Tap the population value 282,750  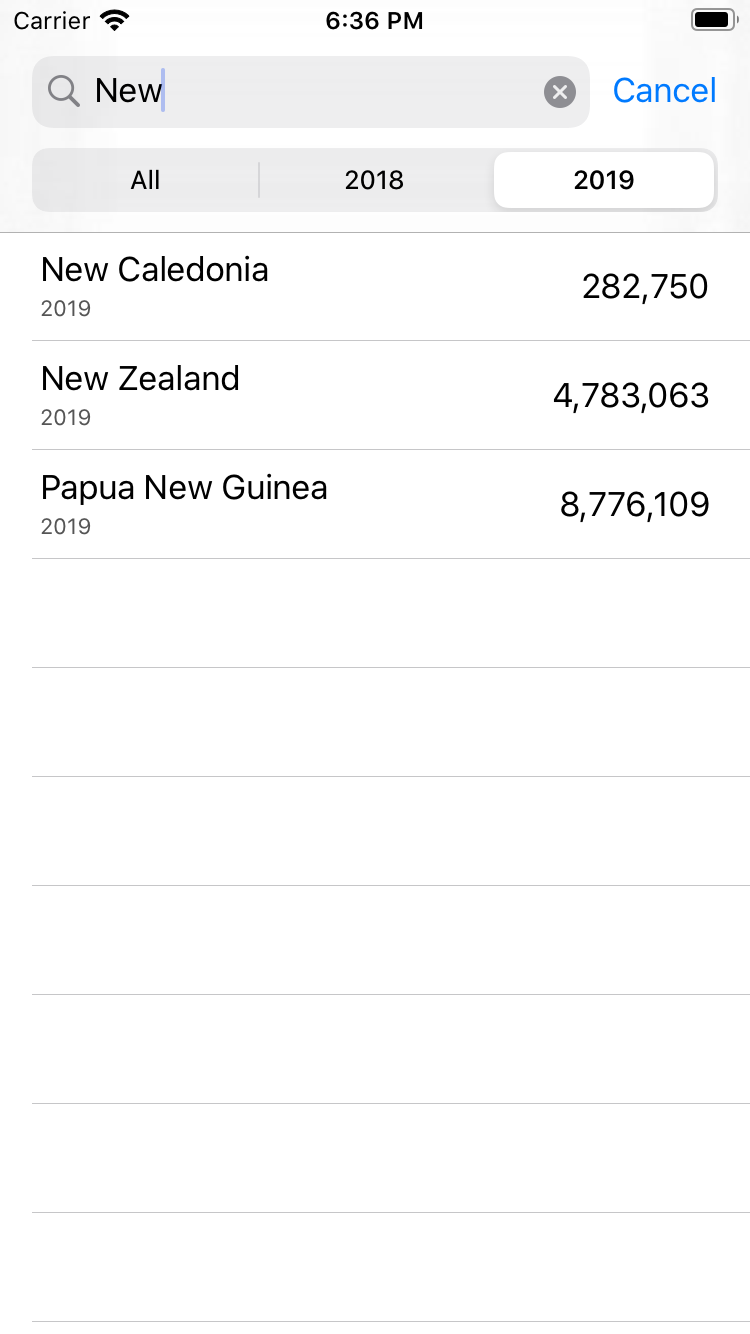tap(645, 287)
